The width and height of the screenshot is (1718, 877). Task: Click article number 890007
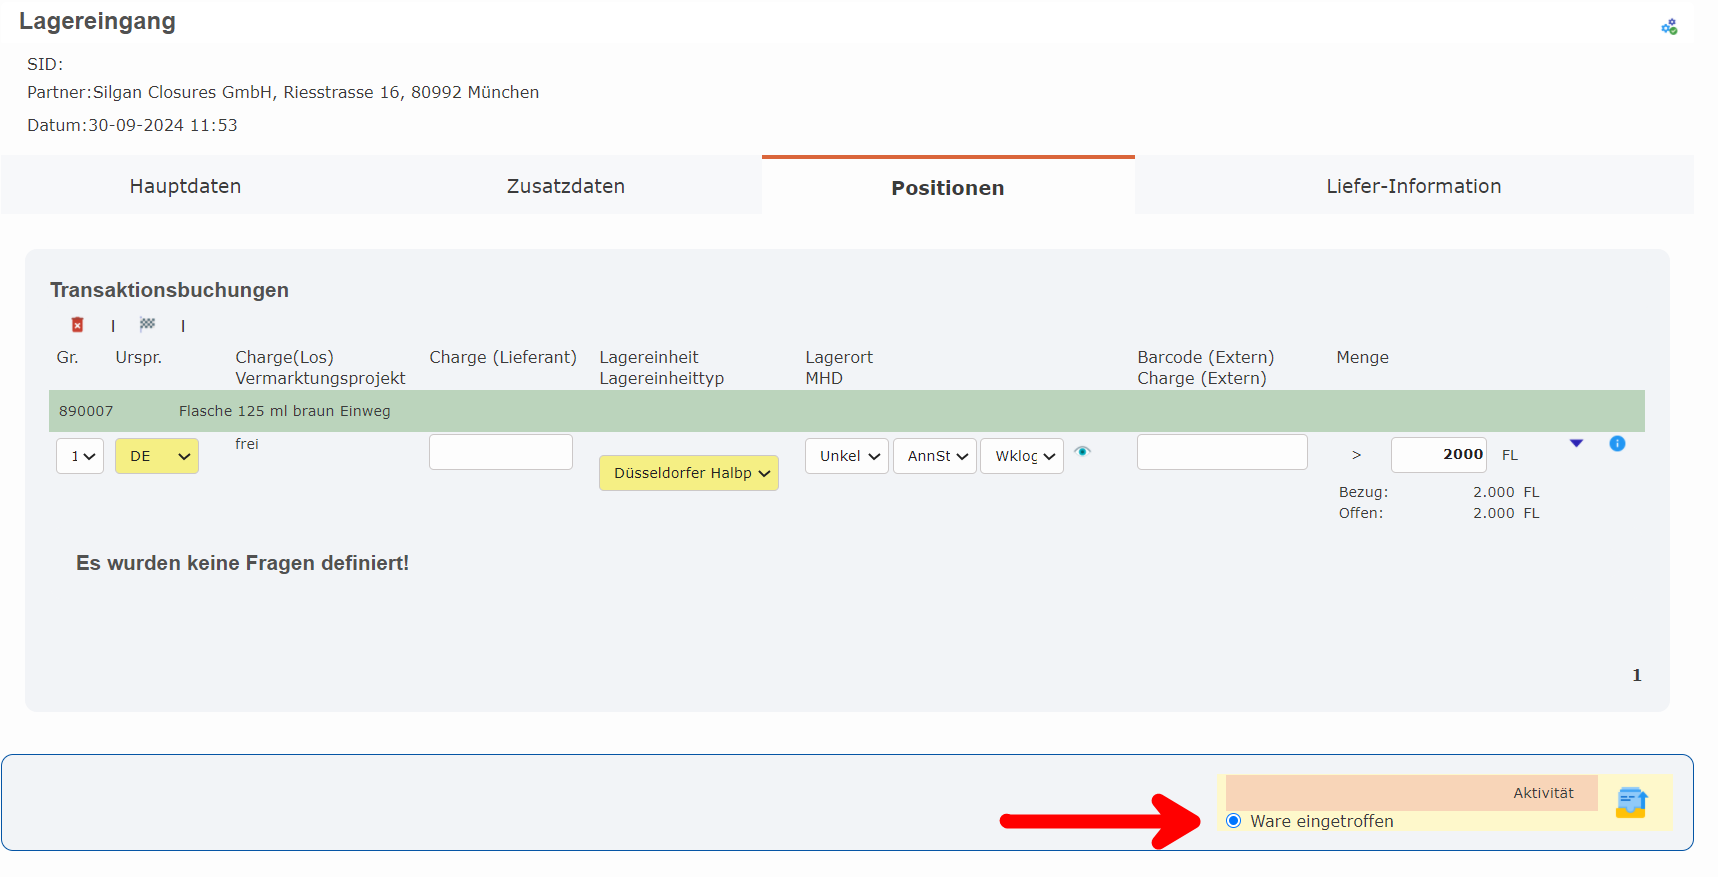click(86, 411)
